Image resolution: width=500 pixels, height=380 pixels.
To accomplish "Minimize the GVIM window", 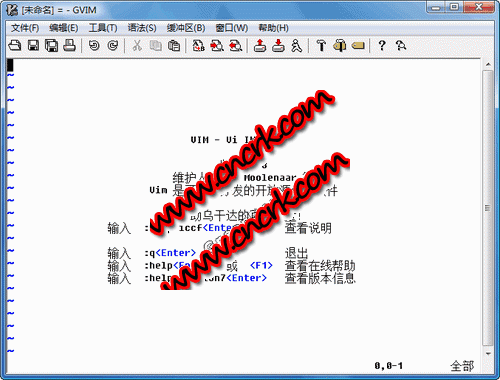I will pyautogui.click(x=436, y=7).
